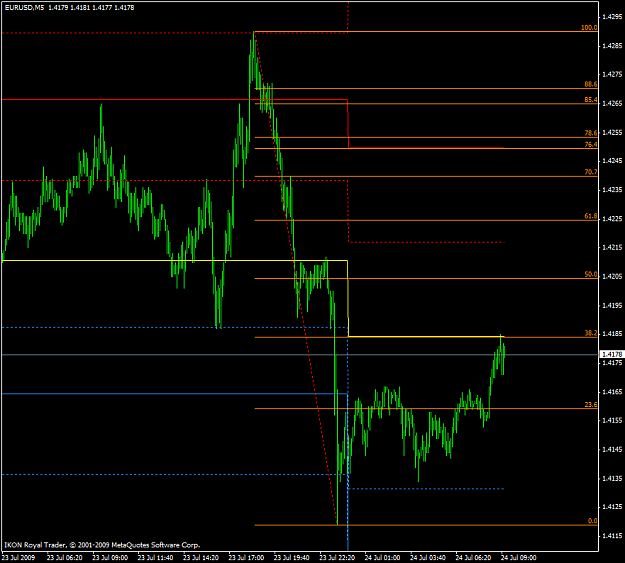Click the 24 Jul 01:00 time label
Image resolution: width=625 pixels, height=563 pixels.
coord(383,557)
